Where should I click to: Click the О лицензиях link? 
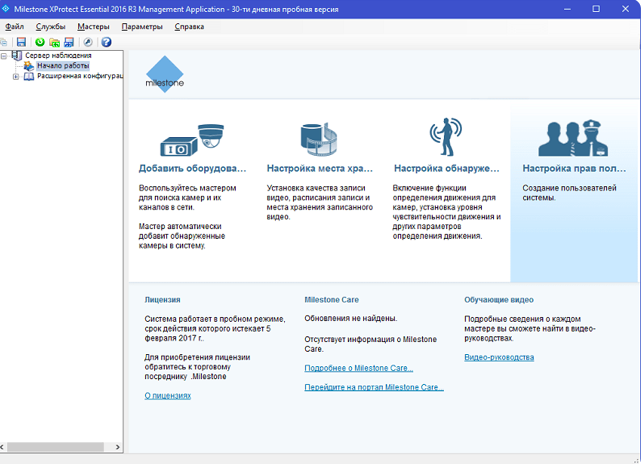pyautogui.click(x=168, y=396)
